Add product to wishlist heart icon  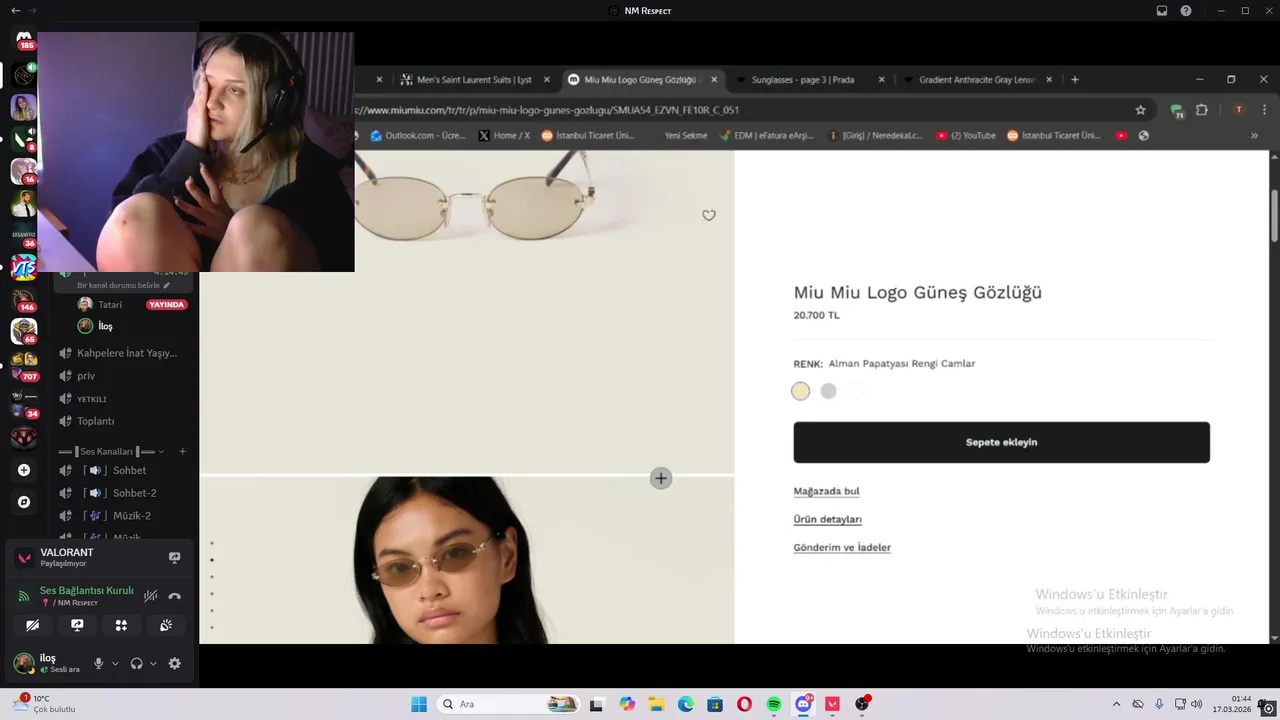click(709, 215)
